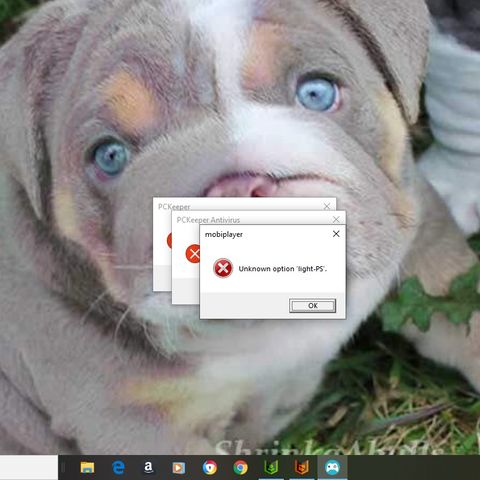The height and width of the screenshot is (480, 480).
Task: Launch Microsoft Edge from the taskbar
Action: pyautogui.click(x=118, y=468)
